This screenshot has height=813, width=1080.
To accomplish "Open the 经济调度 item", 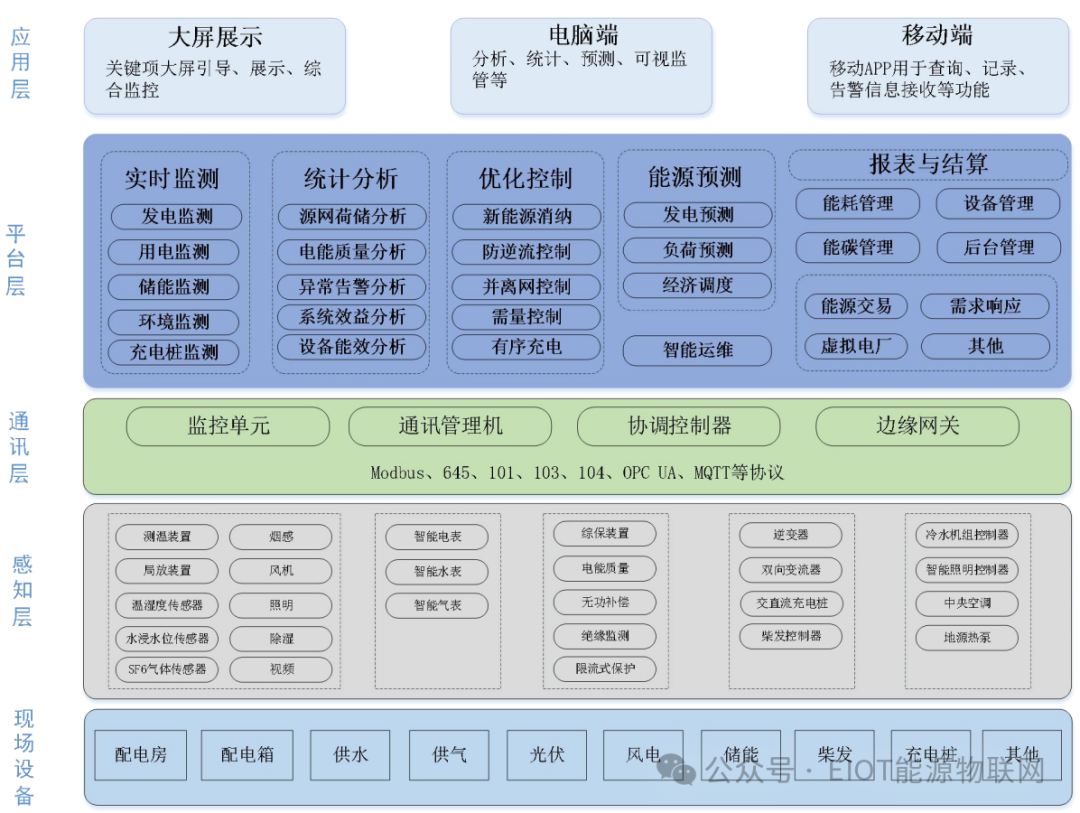I will click(698, 285).
